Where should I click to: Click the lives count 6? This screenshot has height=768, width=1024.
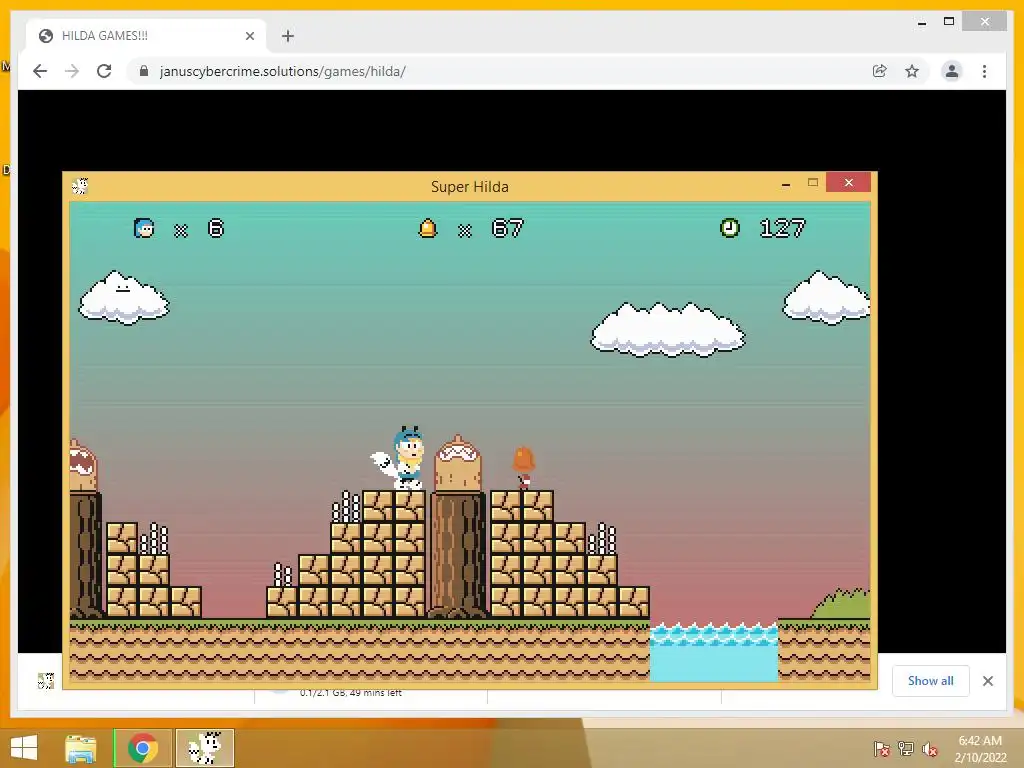coord(216,229)
